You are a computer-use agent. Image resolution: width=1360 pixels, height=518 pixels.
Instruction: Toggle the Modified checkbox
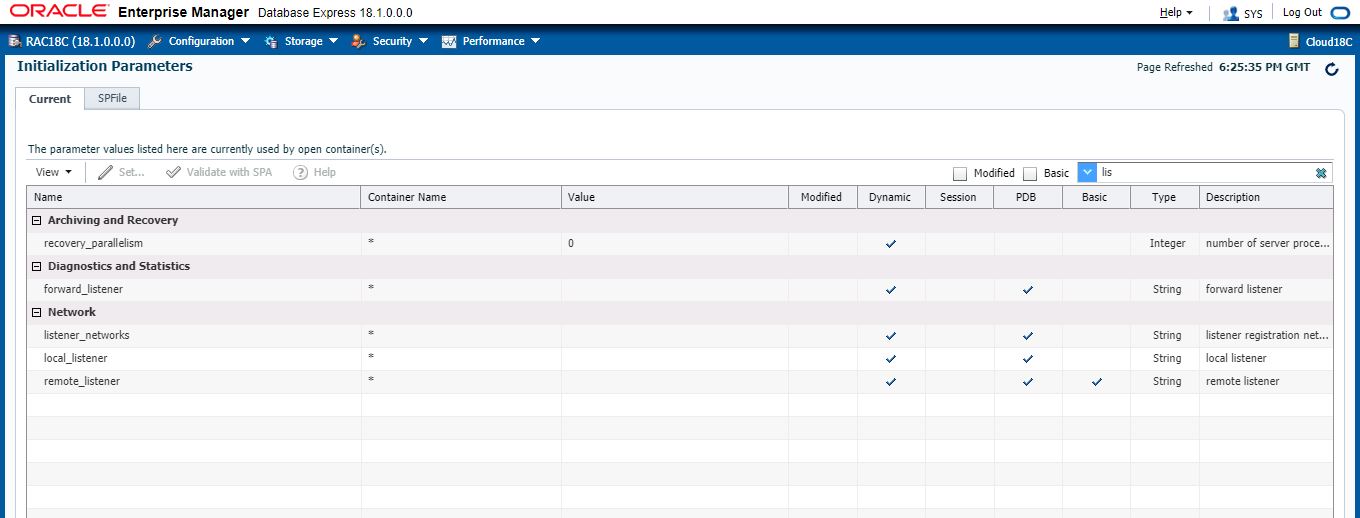960,173
